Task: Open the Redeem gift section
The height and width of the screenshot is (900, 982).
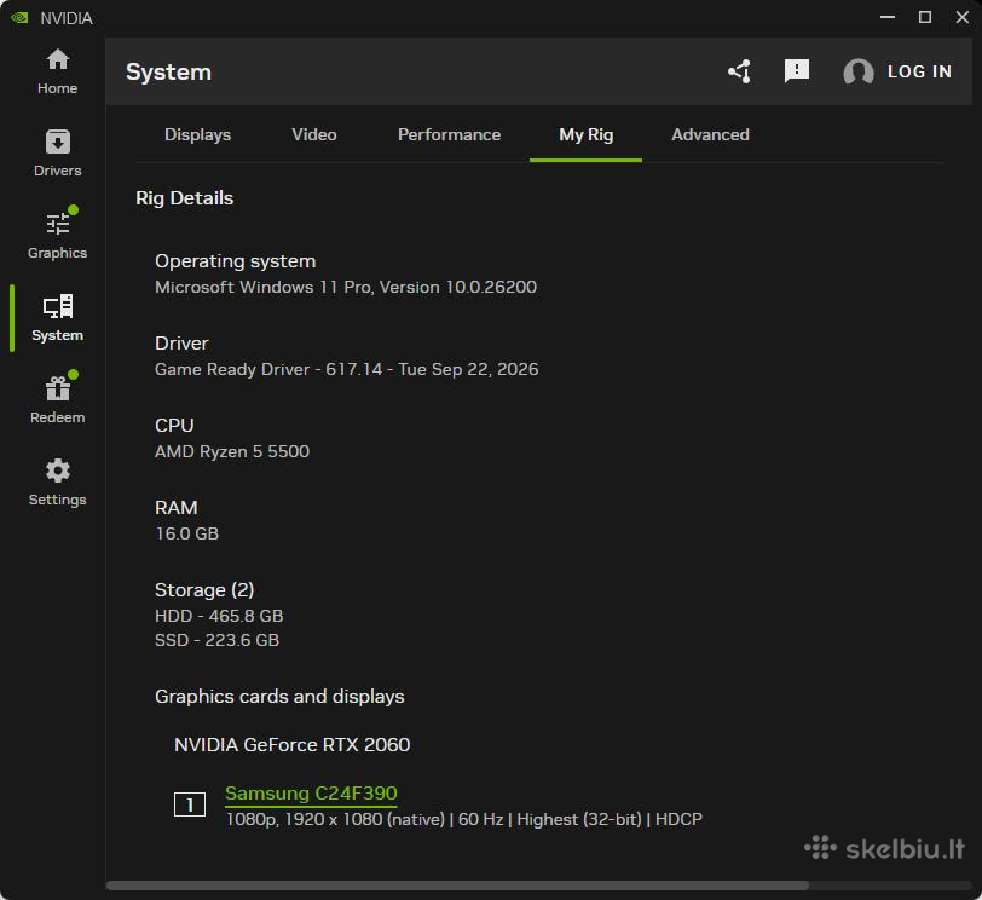Action: pyautogui.click(x=57, y=400)
